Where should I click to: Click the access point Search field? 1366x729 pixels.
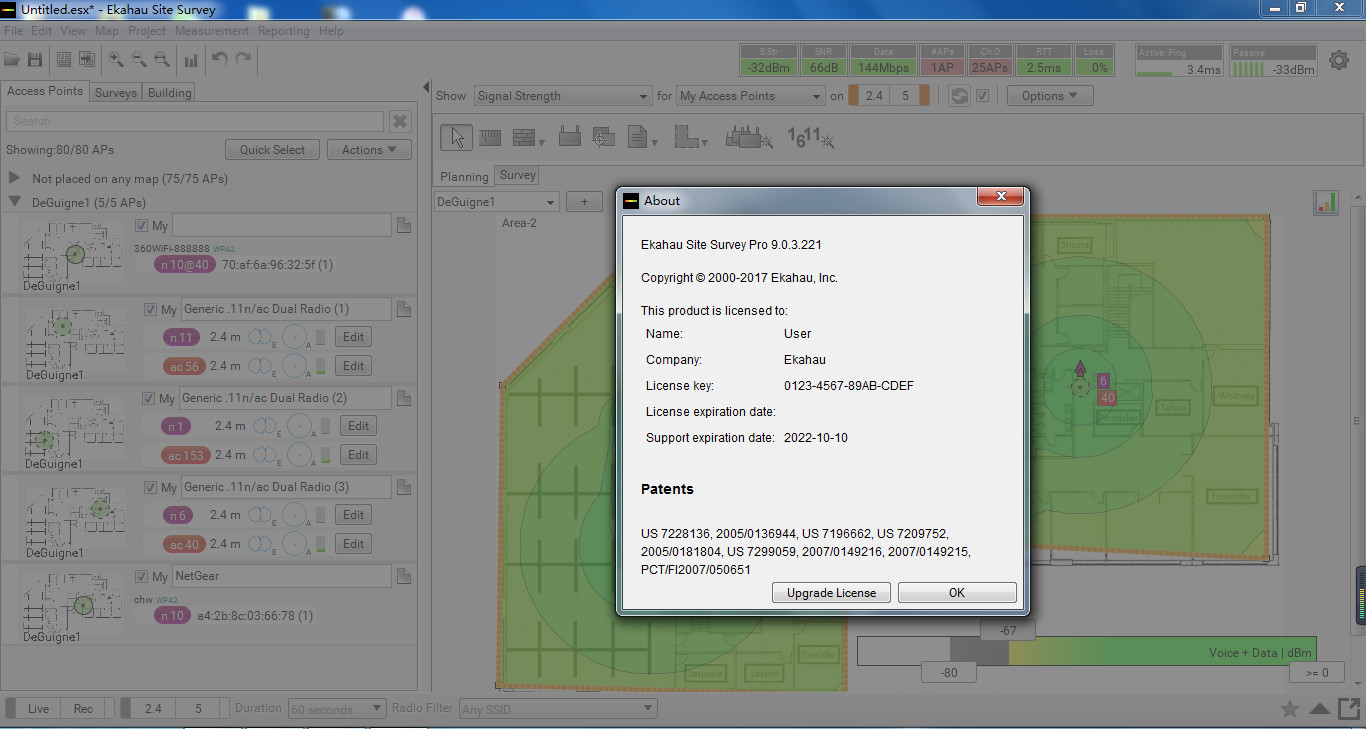coord(195,121)
